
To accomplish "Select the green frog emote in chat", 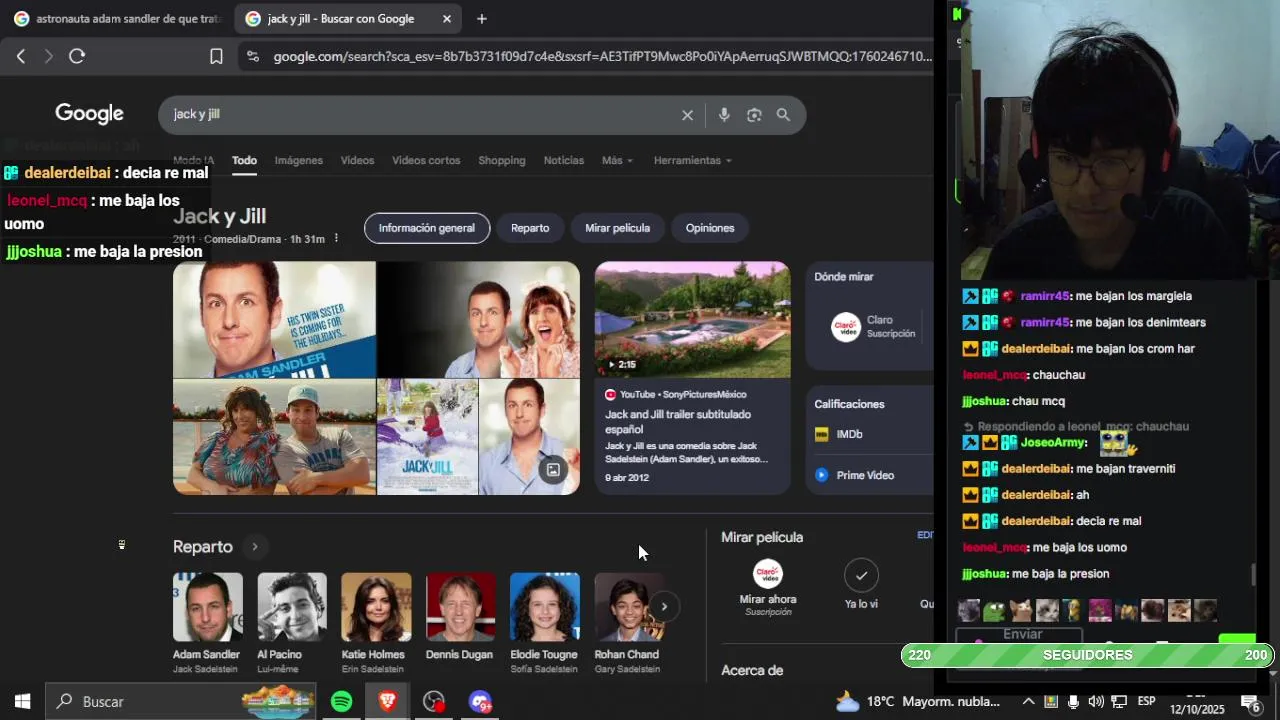I will pyautogui.click(x=994, y=610).
